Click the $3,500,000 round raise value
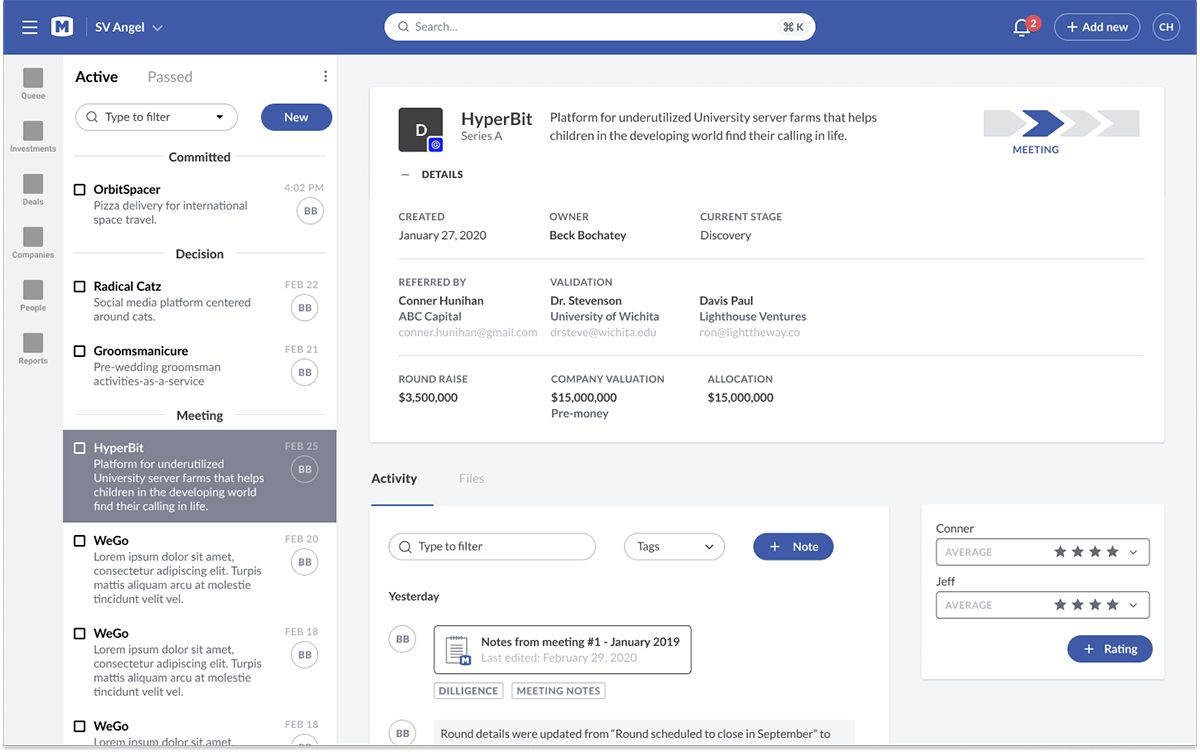Image resolution: width=1200 pixels, height=752 pixels. tap(428, 398)
